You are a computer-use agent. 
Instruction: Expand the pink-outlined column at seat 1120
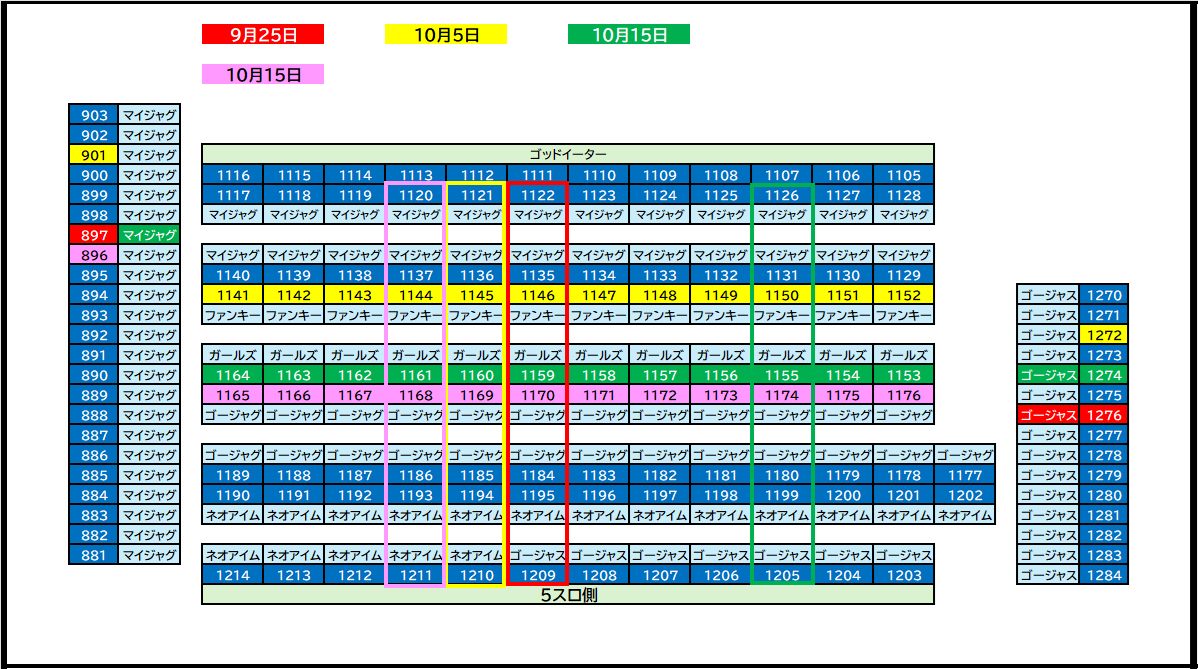coord(414,195)
